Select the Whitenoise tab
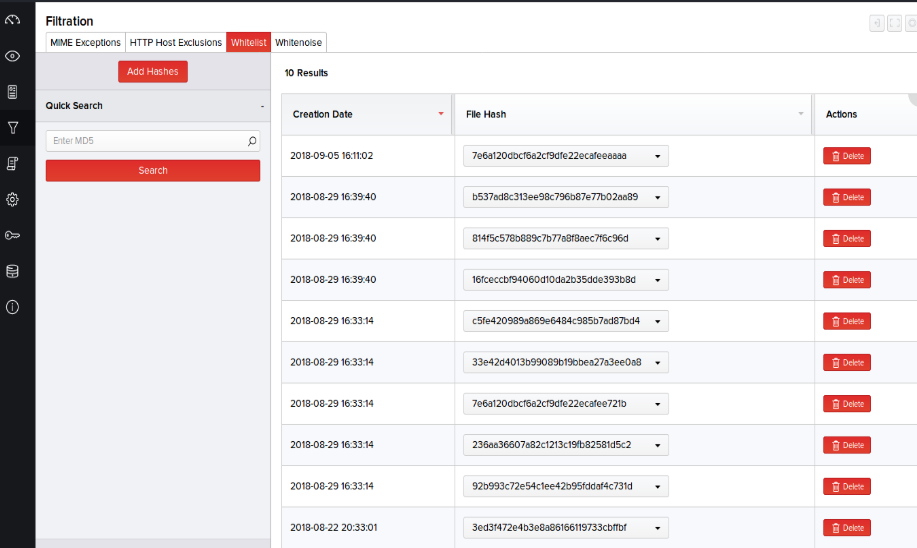 [x=299, y=42]
